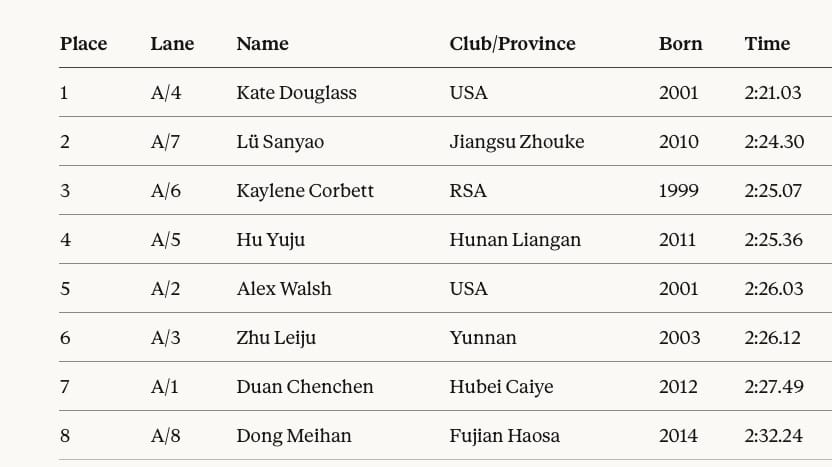The image size is (832, 467).
Task: Click the last-place time 2:32.24
Action: tap(774, 436)
